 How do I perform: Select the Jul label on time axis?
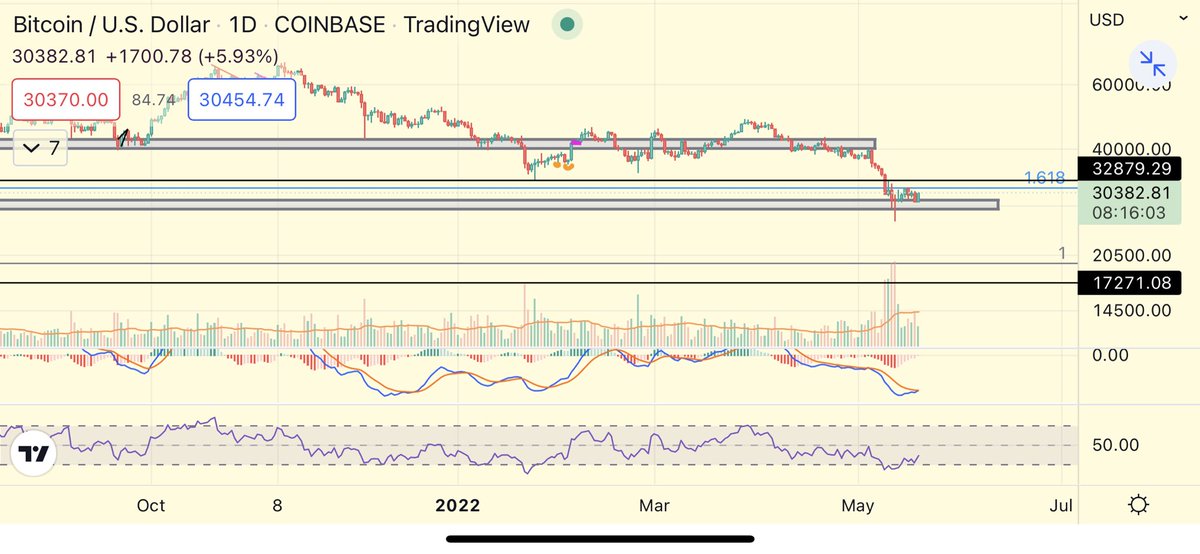[1061, 505]
